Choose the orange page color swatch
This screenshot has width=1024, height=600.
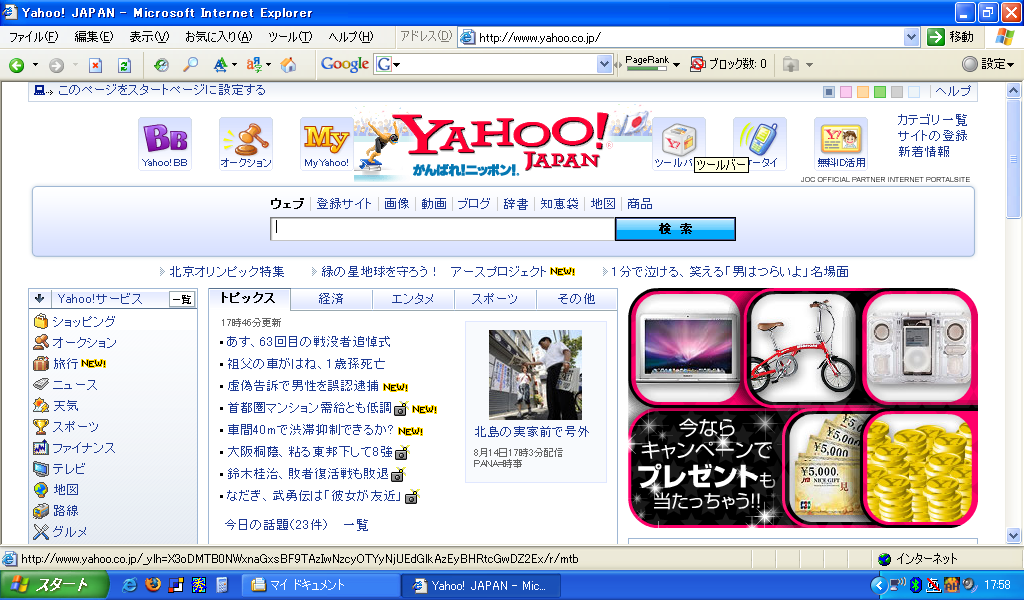tap(863, 92)
